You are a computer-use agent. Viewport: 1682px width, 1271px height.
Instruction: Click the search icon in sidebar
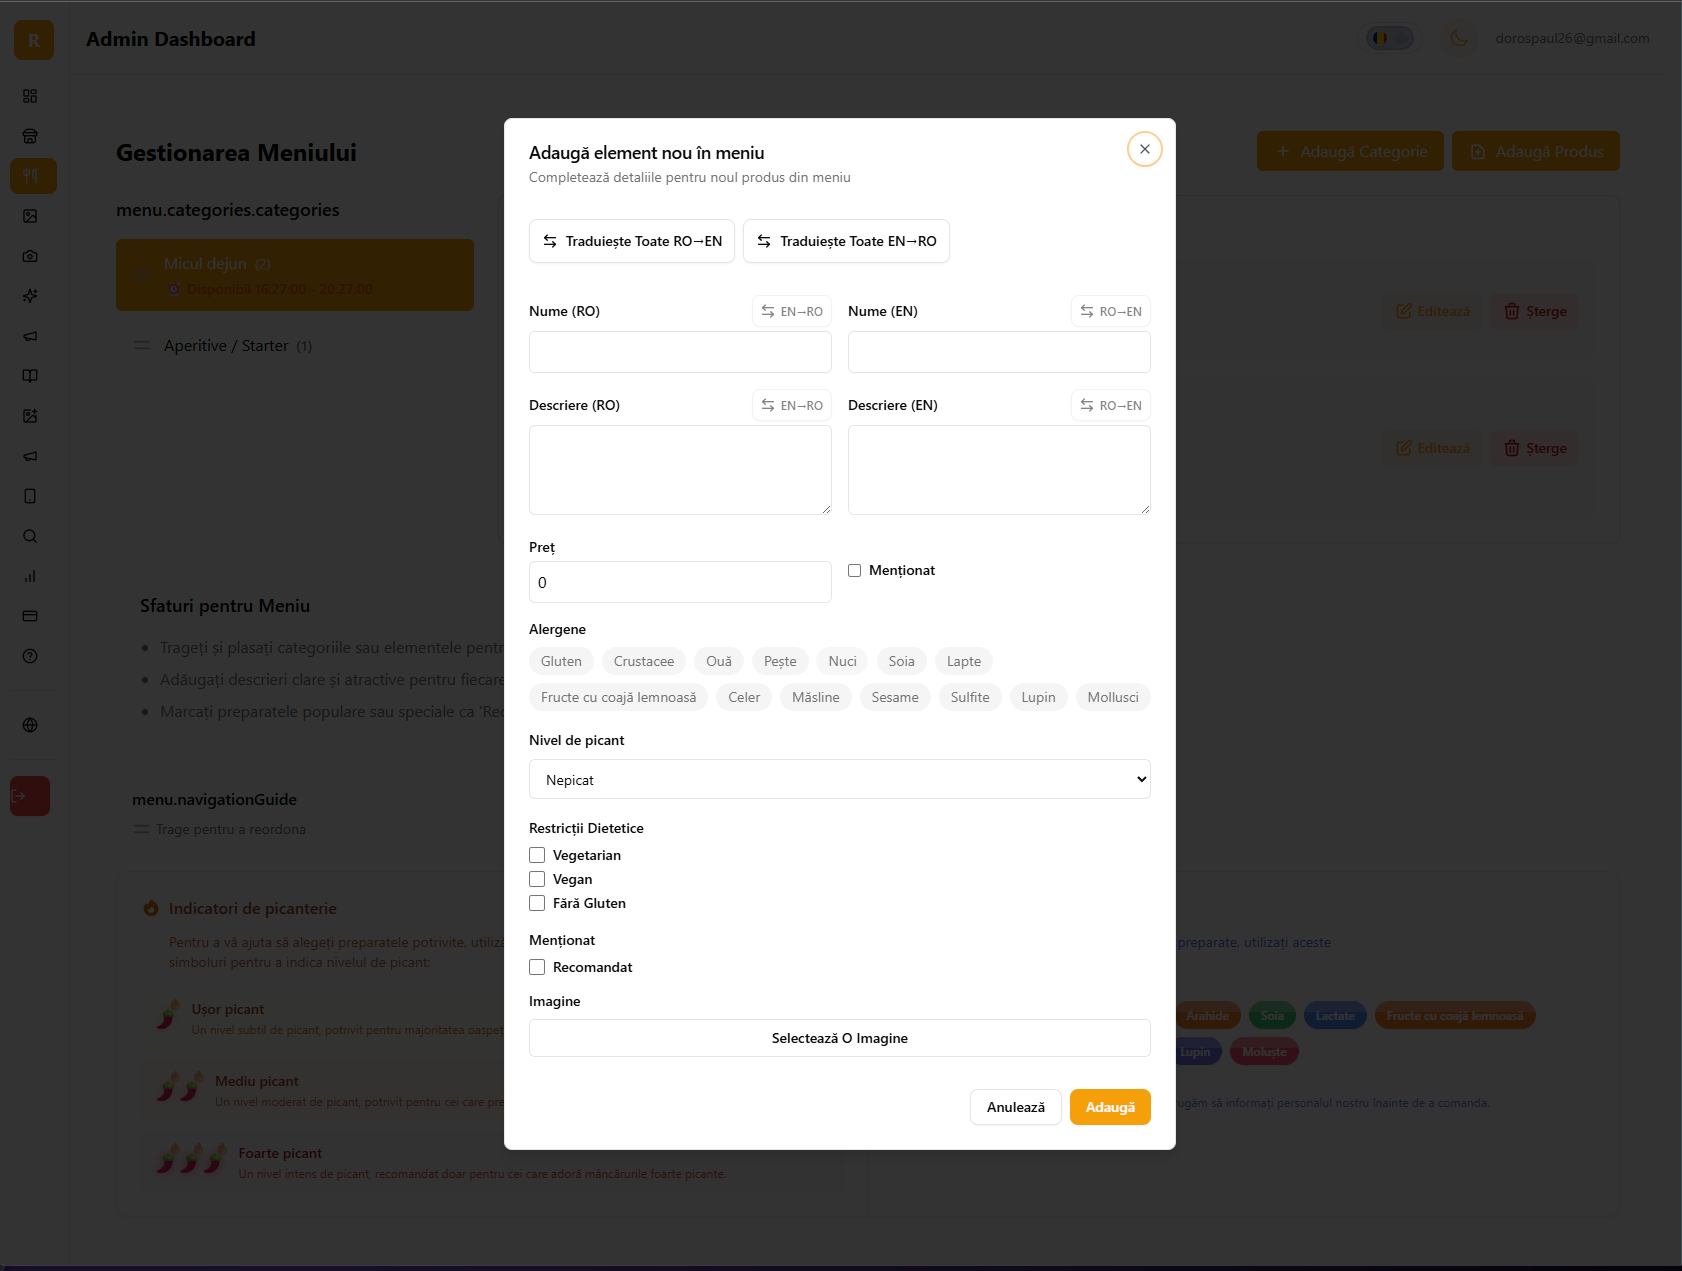coord(30,536)
